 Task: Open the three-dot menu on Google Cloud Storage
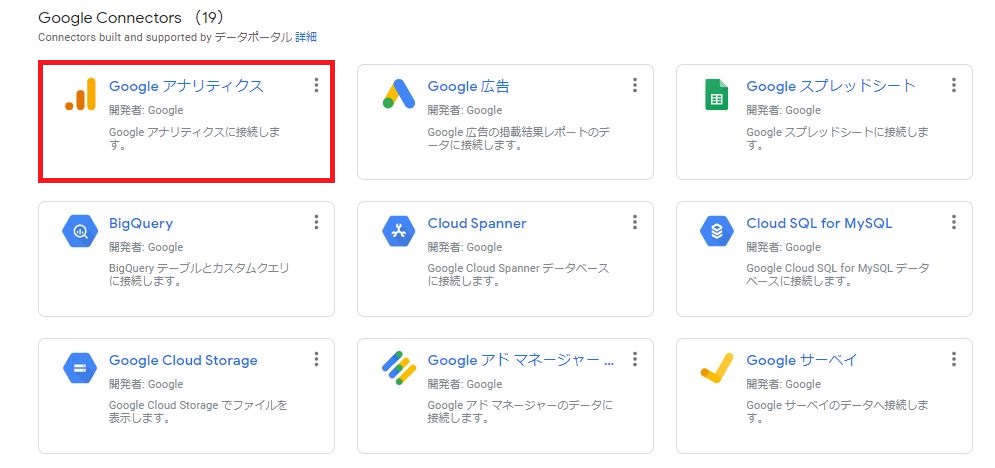tap(316, 359)
